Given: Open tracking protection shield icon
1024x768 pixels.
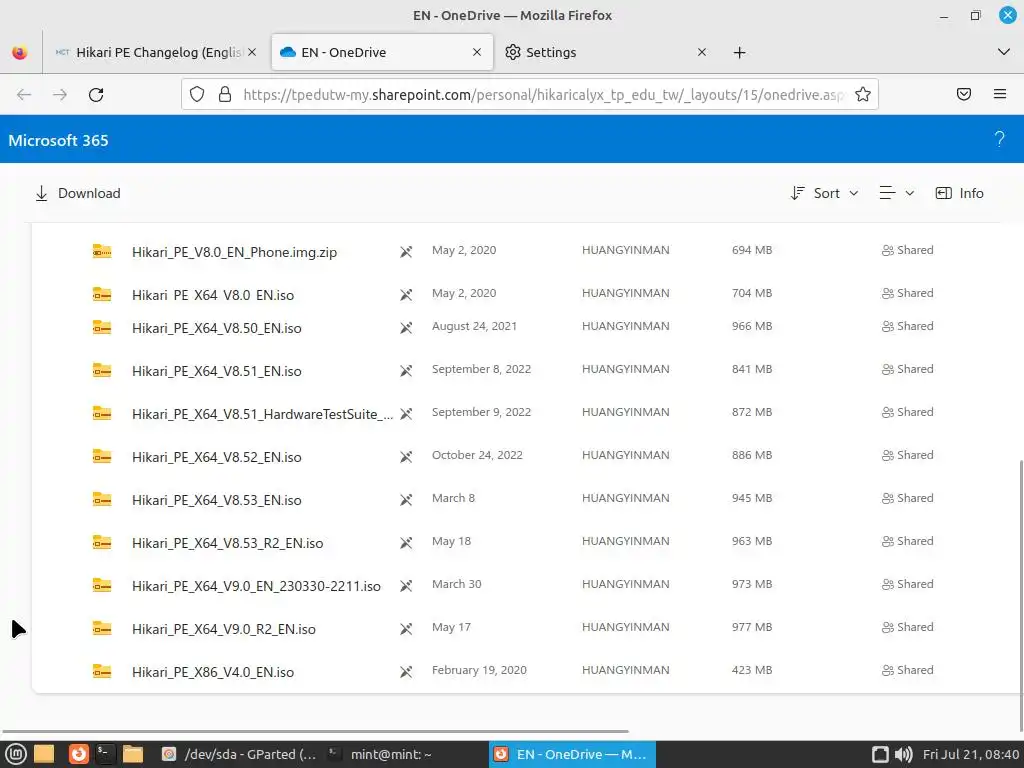Looking at the screenshot, I should (x=197, y=95).
